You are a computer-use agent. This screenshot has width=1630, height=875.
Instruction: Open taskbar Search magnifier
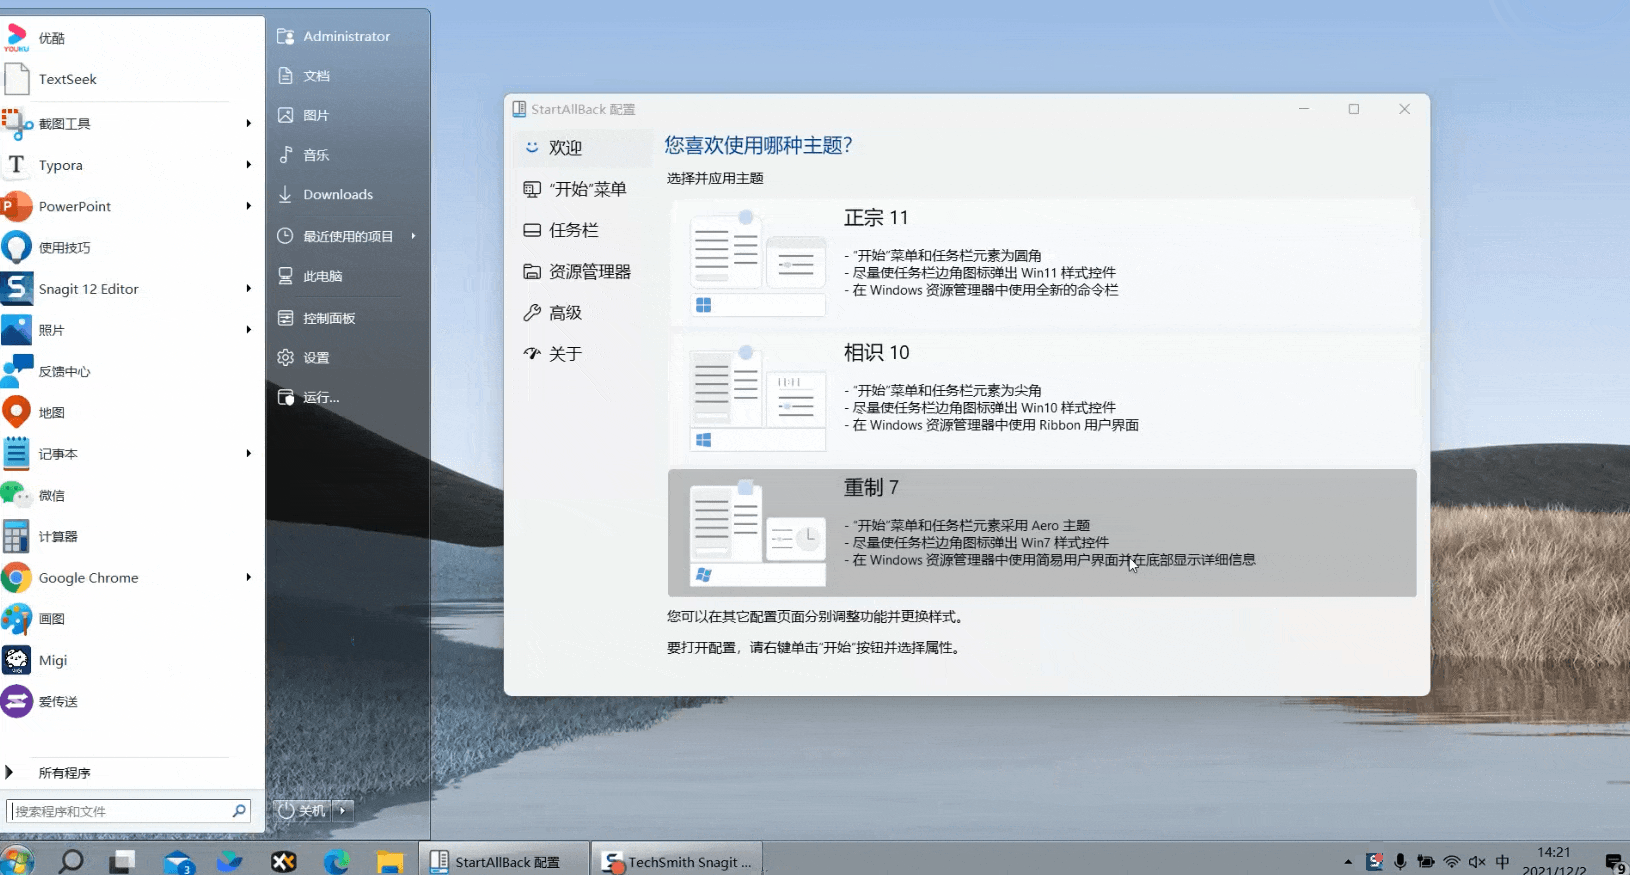point(71,861)
